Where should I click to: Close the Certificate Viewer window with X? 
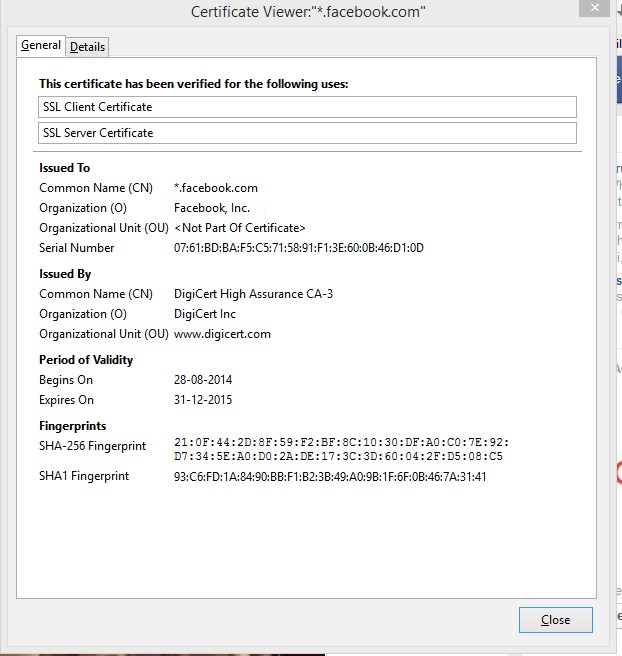(x=594, y=8)
